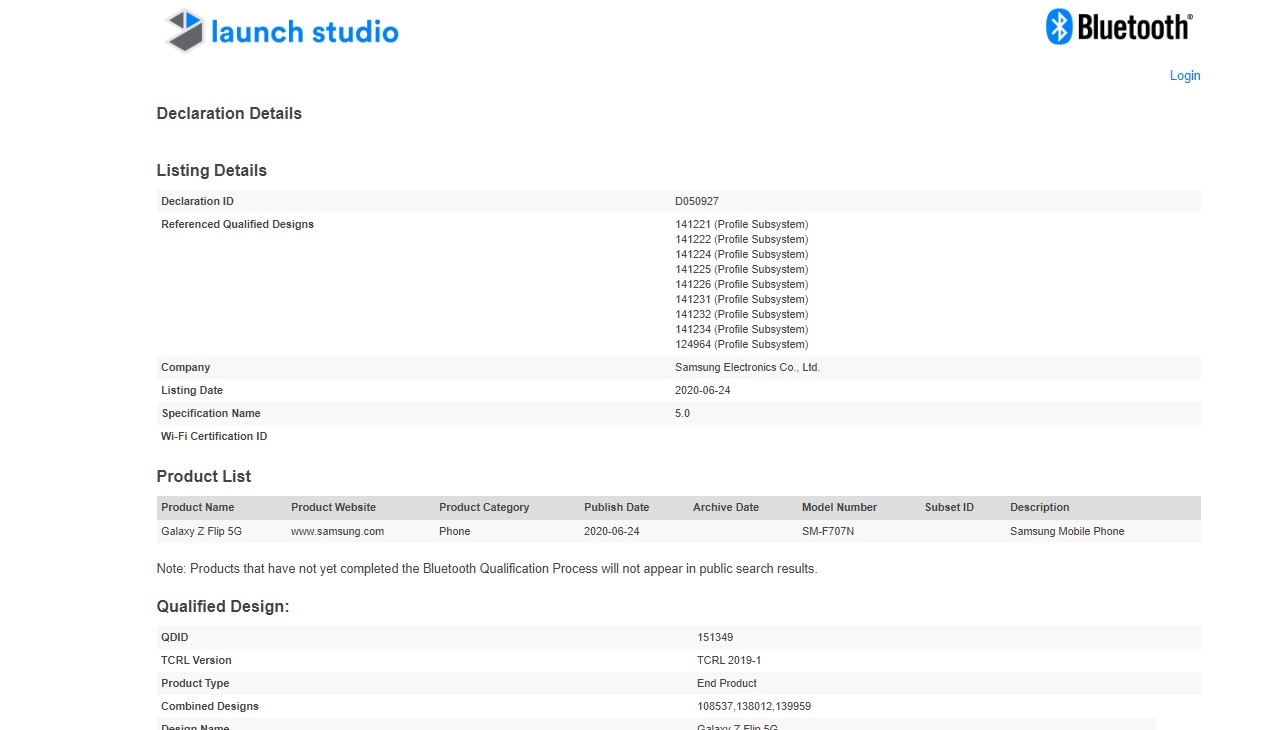Click the Archive Date column header

click(726, 508)
